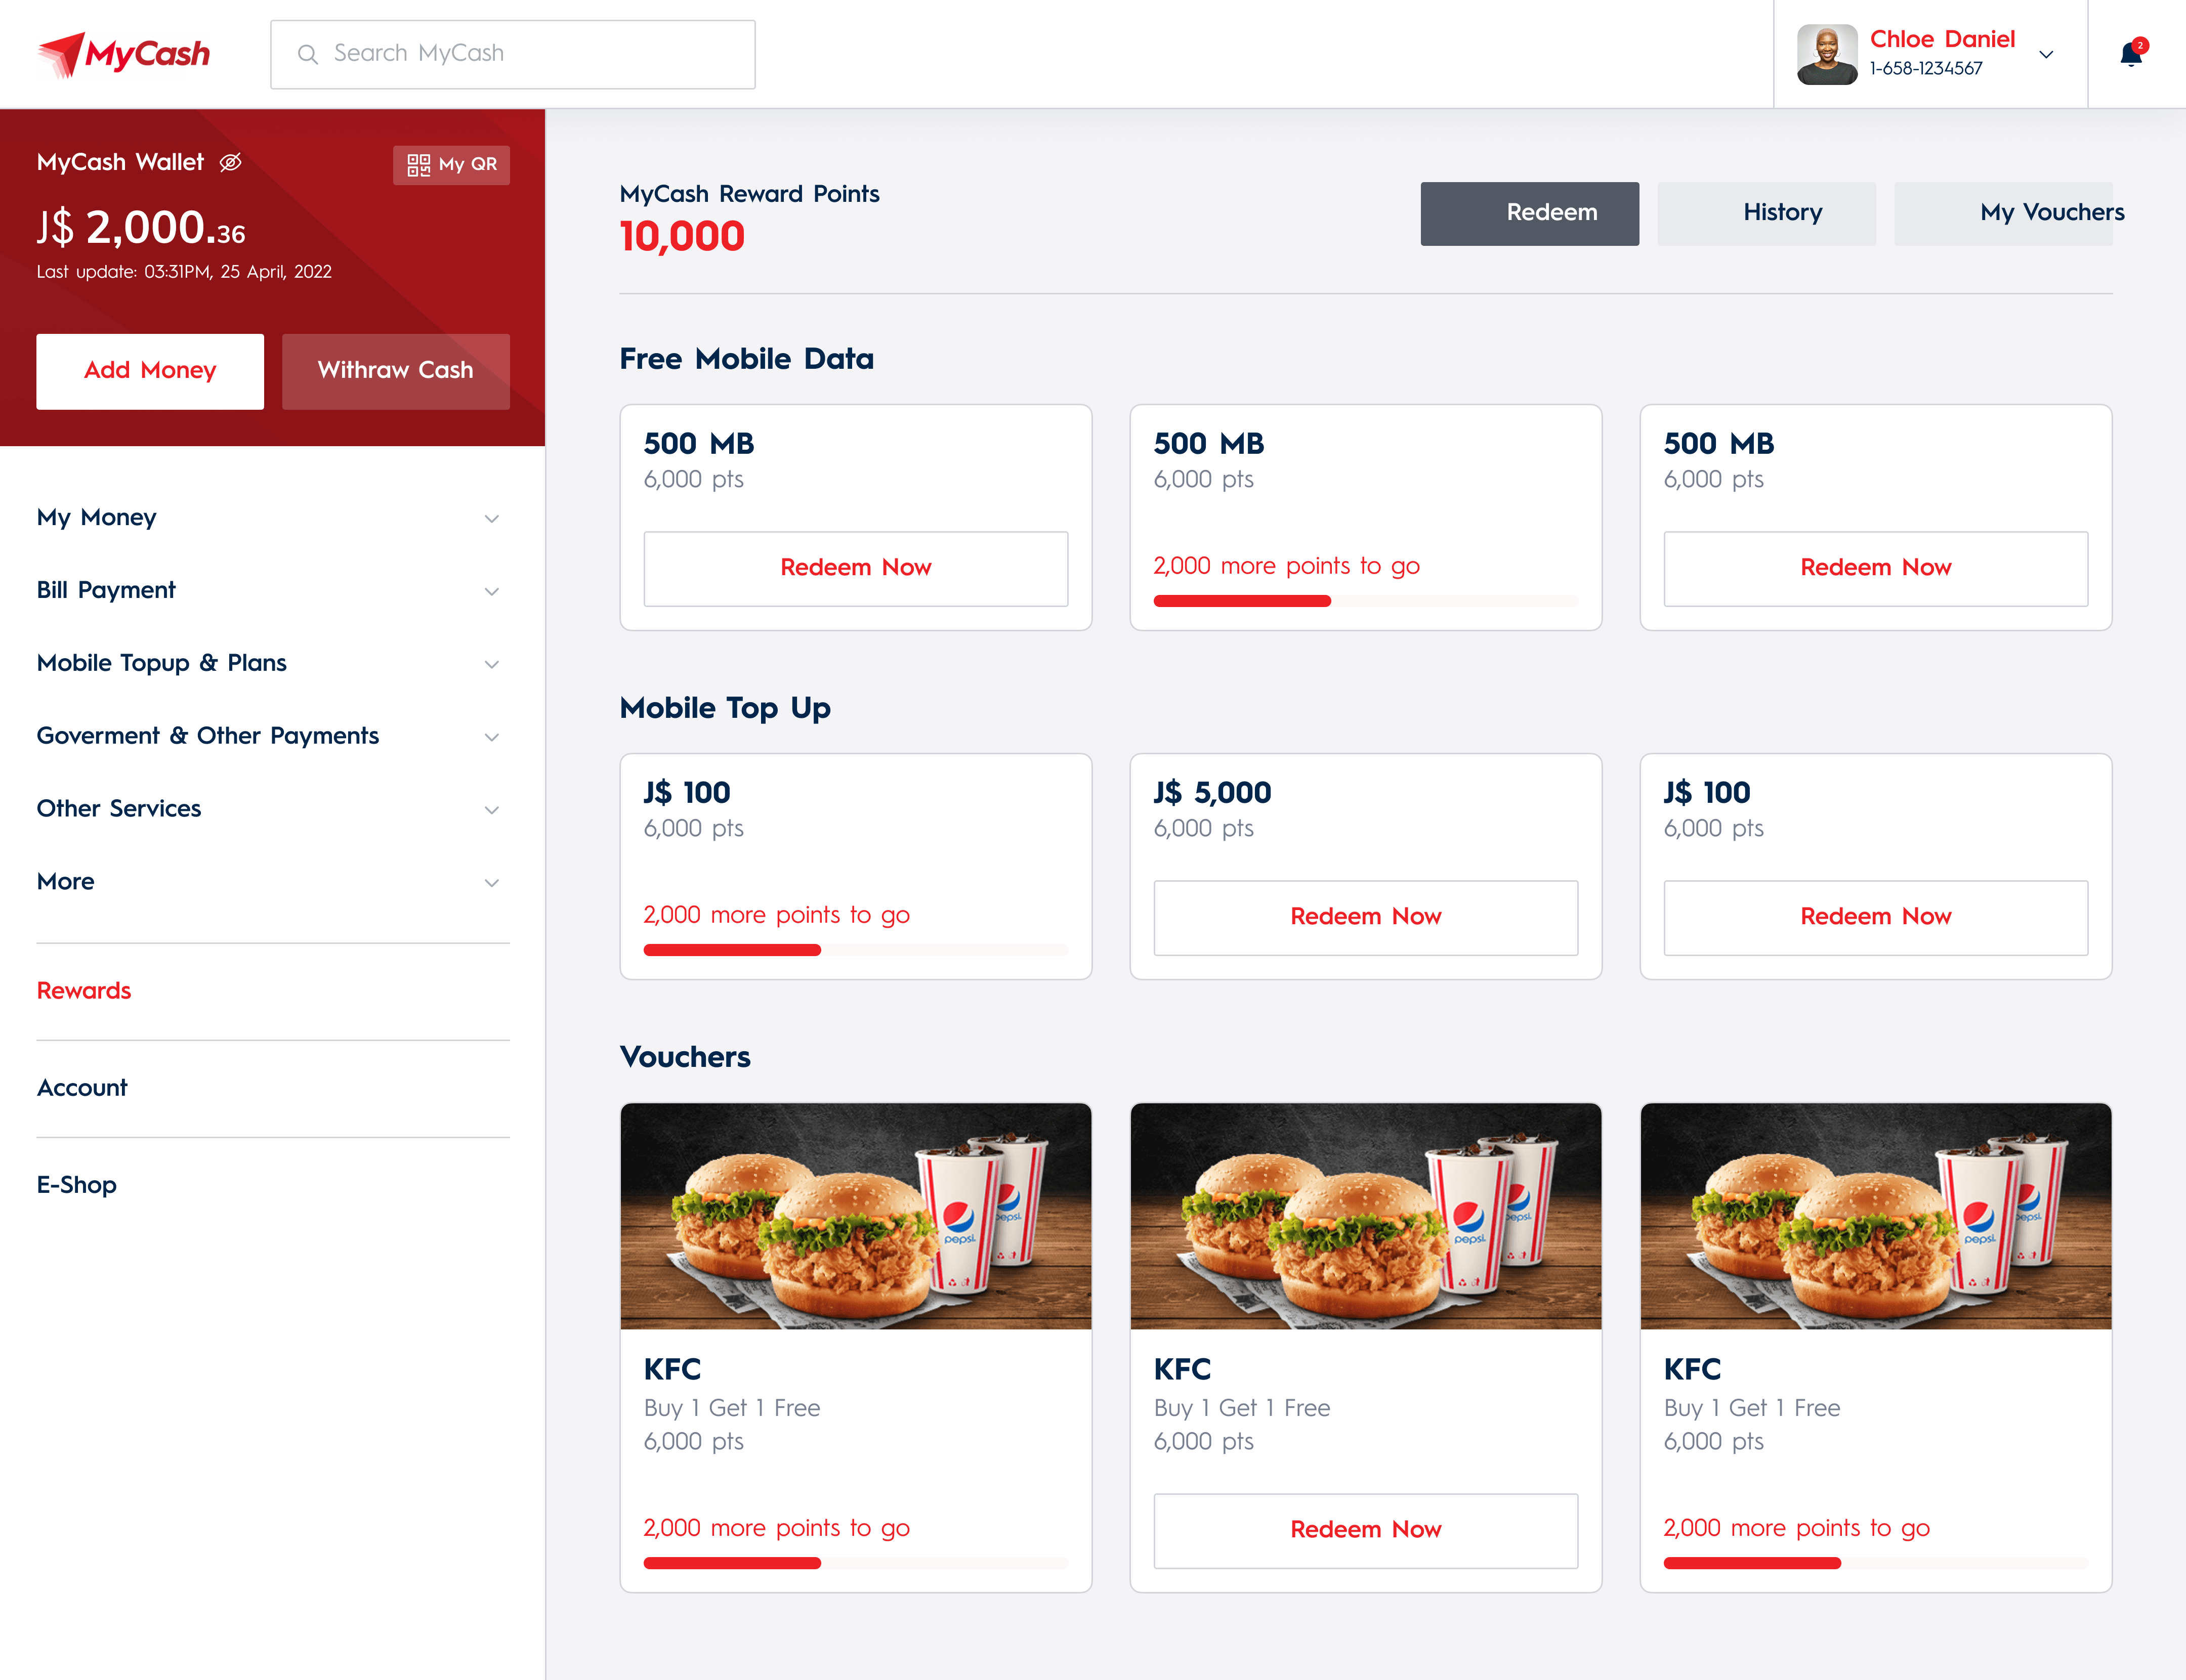
Task: Expand Goverment & Other Payments
Action: 268,736
